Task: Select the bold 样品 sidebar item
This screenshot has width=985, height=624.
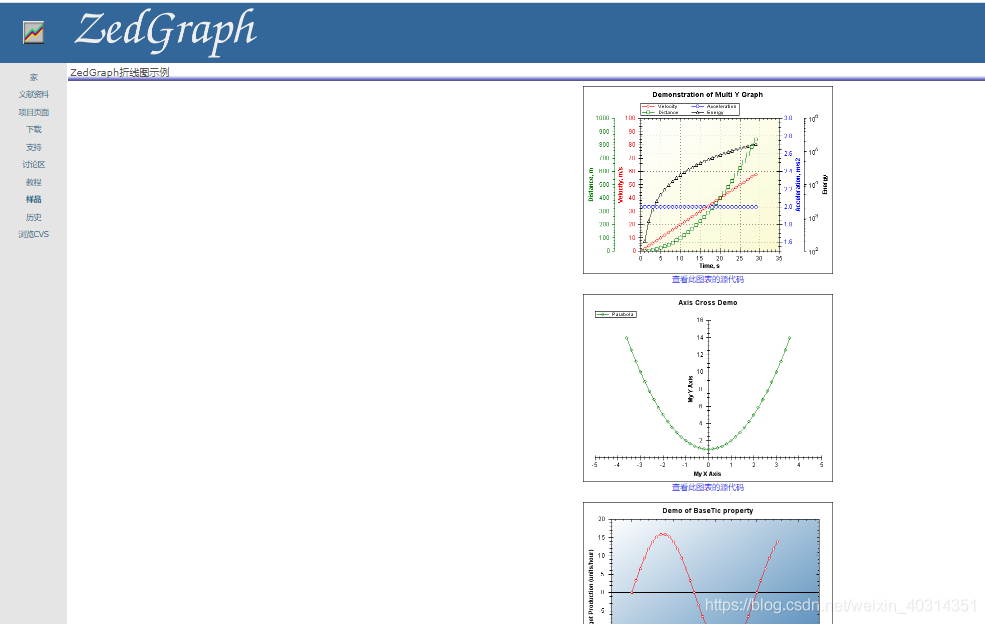Action: [33, 199]
